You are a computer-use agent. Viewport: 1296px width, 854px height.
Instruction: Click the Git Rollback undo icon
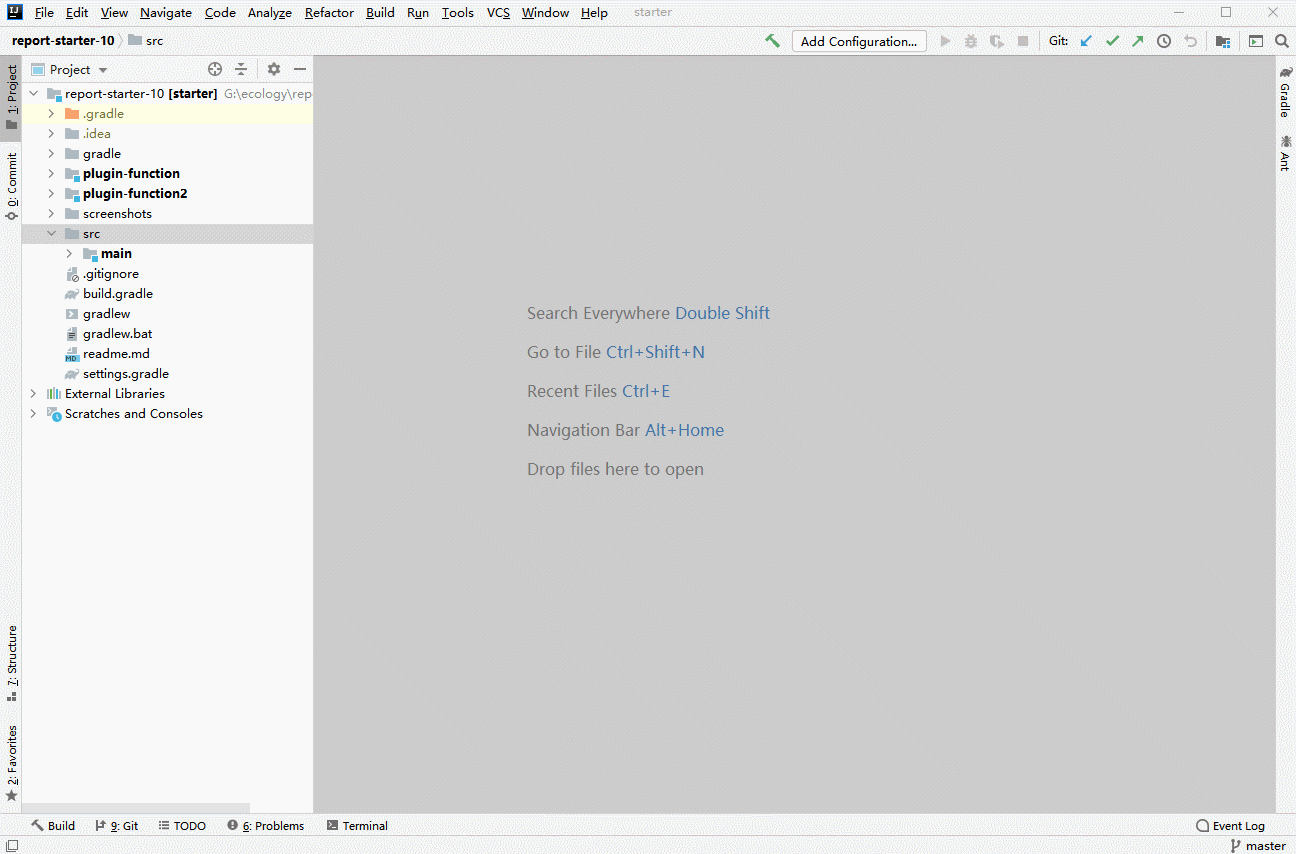(1190, 41)
